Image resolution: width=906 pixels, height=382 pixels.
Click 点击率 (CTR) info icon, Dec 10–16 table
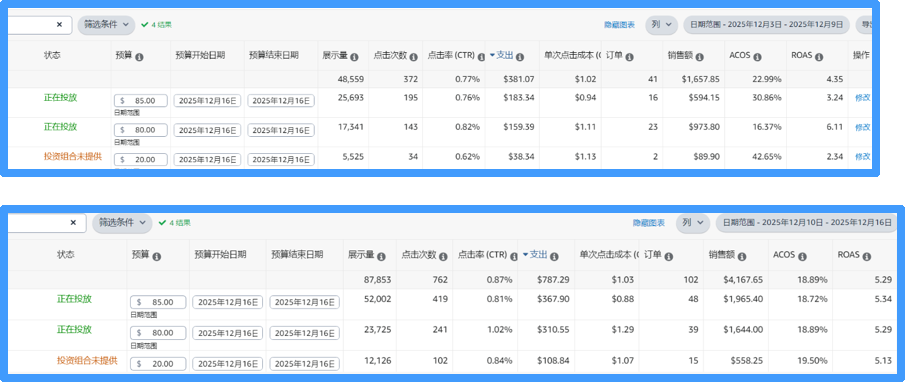514,256
